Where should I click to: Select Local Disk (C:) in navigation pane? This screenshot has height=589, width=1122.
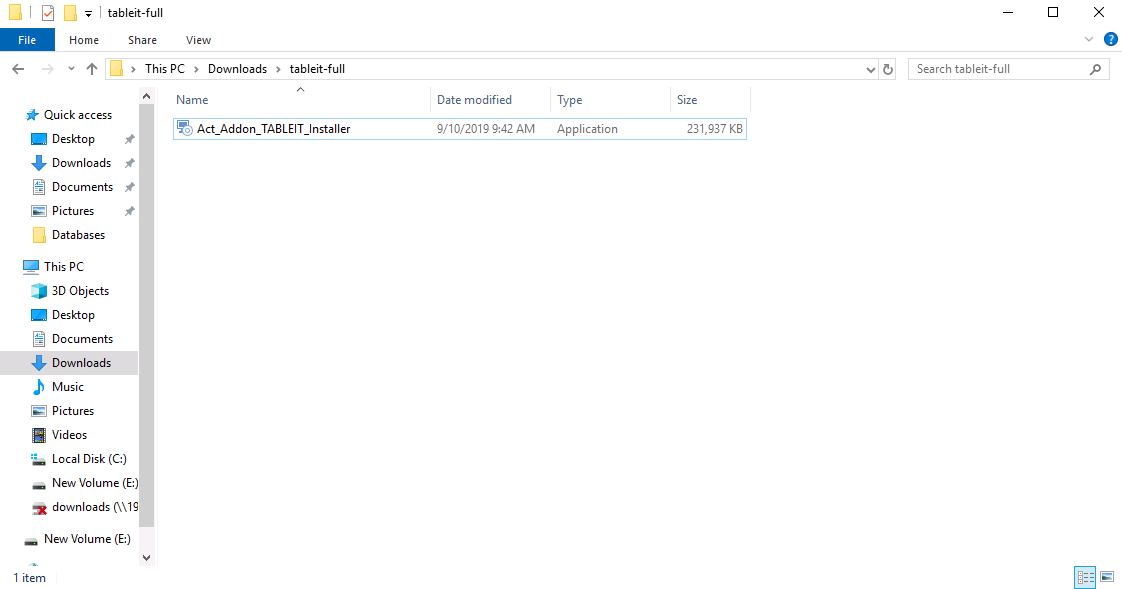point(89,459)
